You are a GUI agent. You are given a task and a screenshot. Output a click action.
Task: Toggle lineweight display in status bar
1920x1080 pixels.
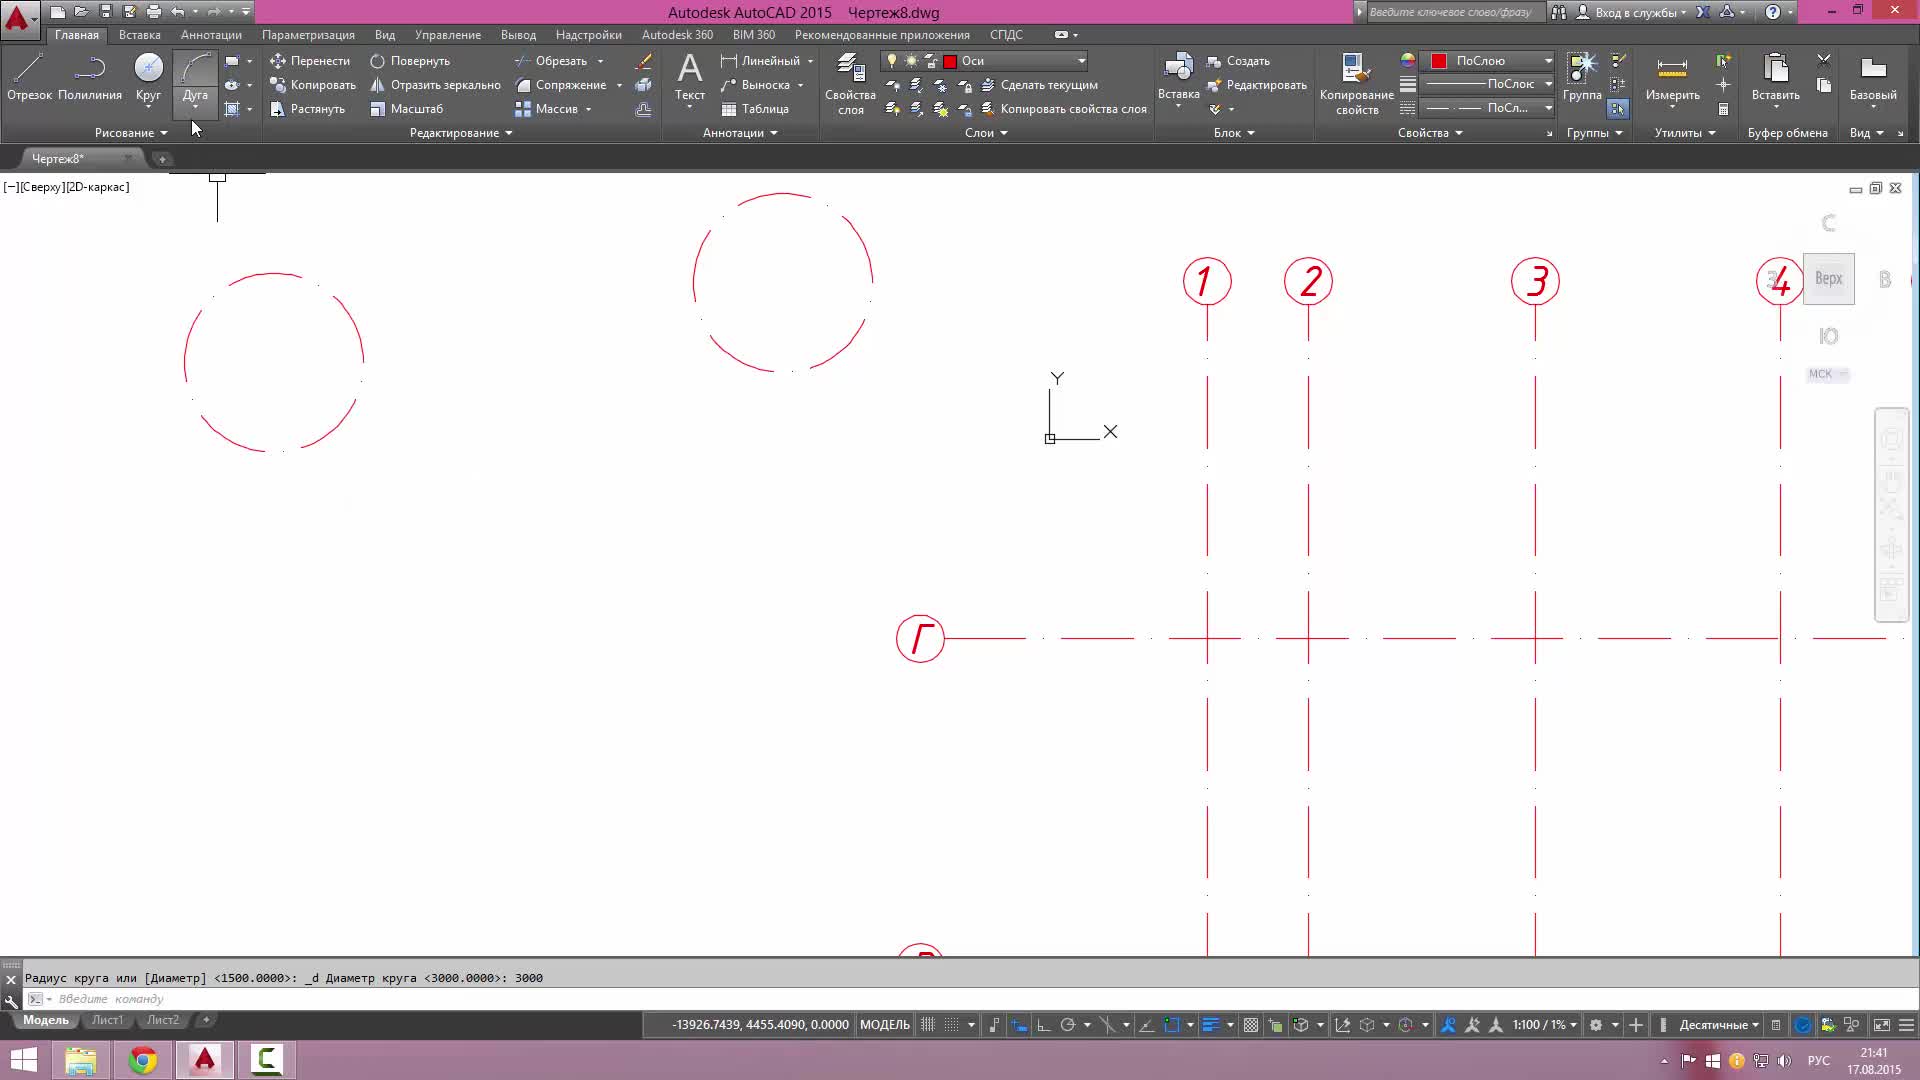pos(1210,1025)
